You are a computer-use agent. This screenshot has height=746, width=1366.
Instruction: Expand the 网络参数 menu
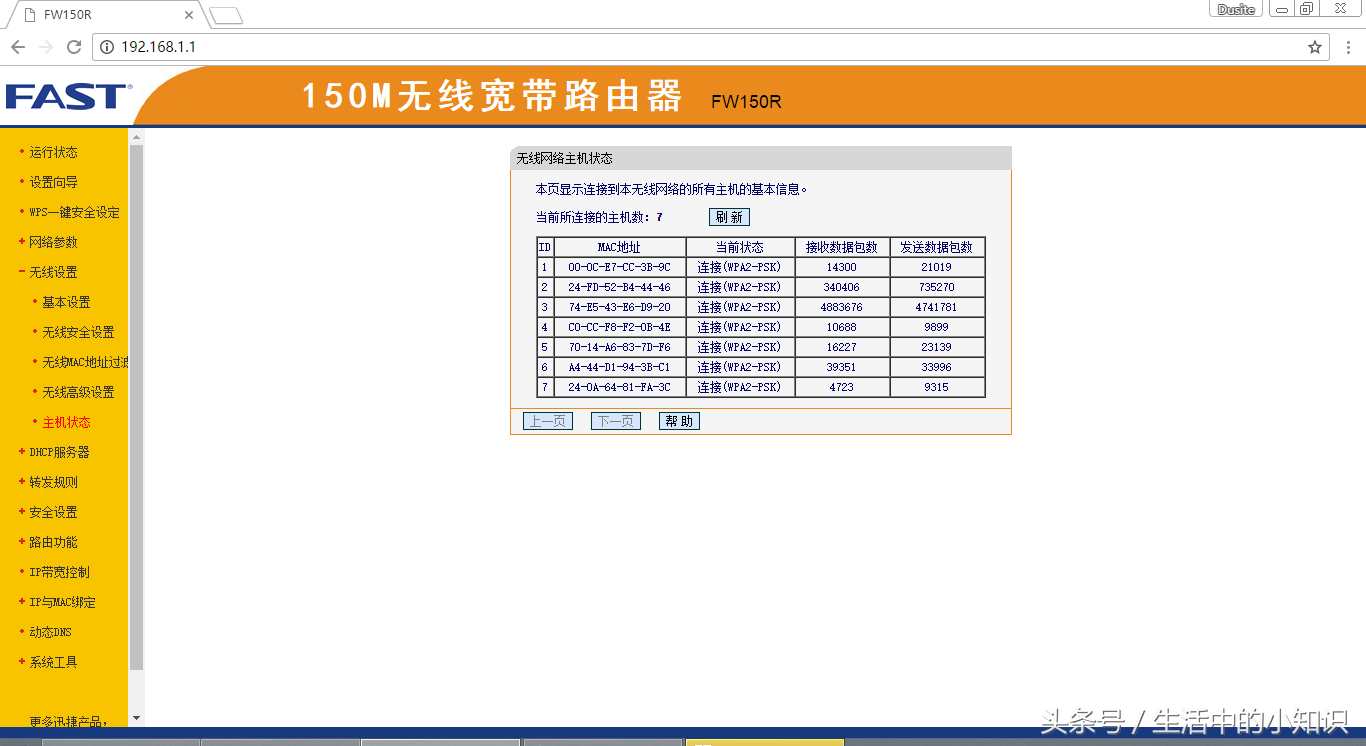[53, 242]
